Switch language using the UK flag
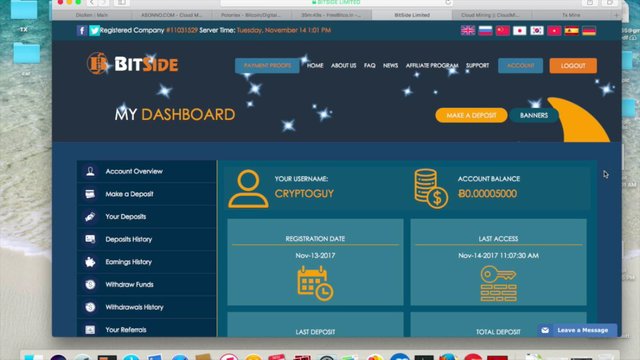This screenshot has height=360, width=640. [468, 31]
